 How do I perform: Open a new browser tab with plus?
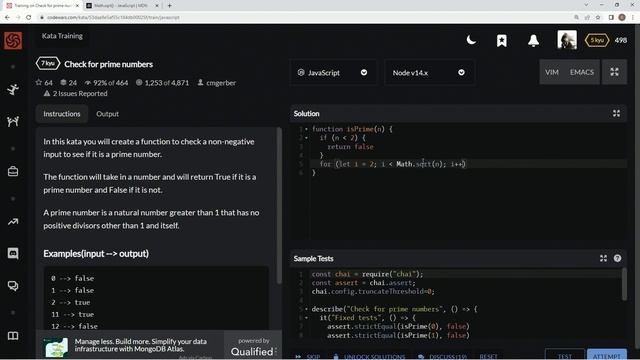(169, 6)
